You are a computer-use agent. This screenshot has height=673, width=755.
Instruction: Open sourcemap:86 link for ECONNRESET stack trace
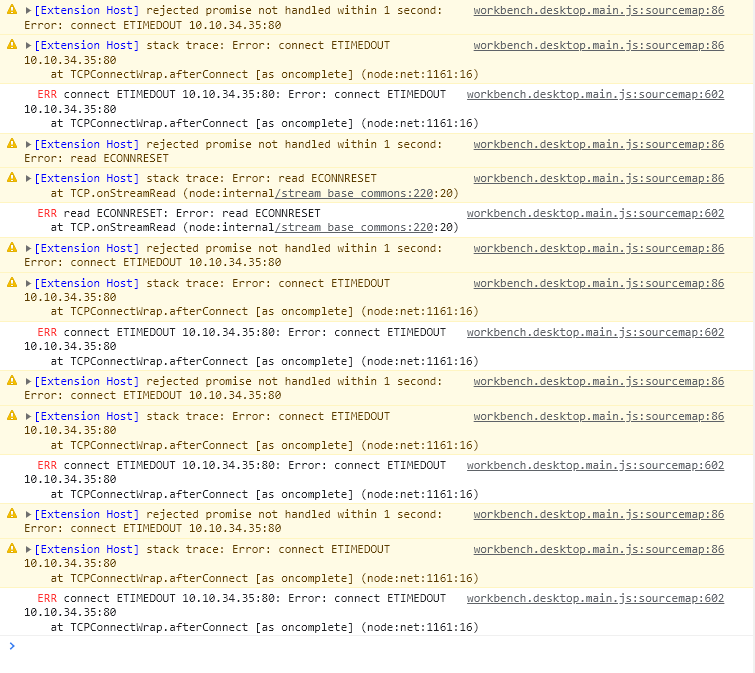[x=598, y=178]
